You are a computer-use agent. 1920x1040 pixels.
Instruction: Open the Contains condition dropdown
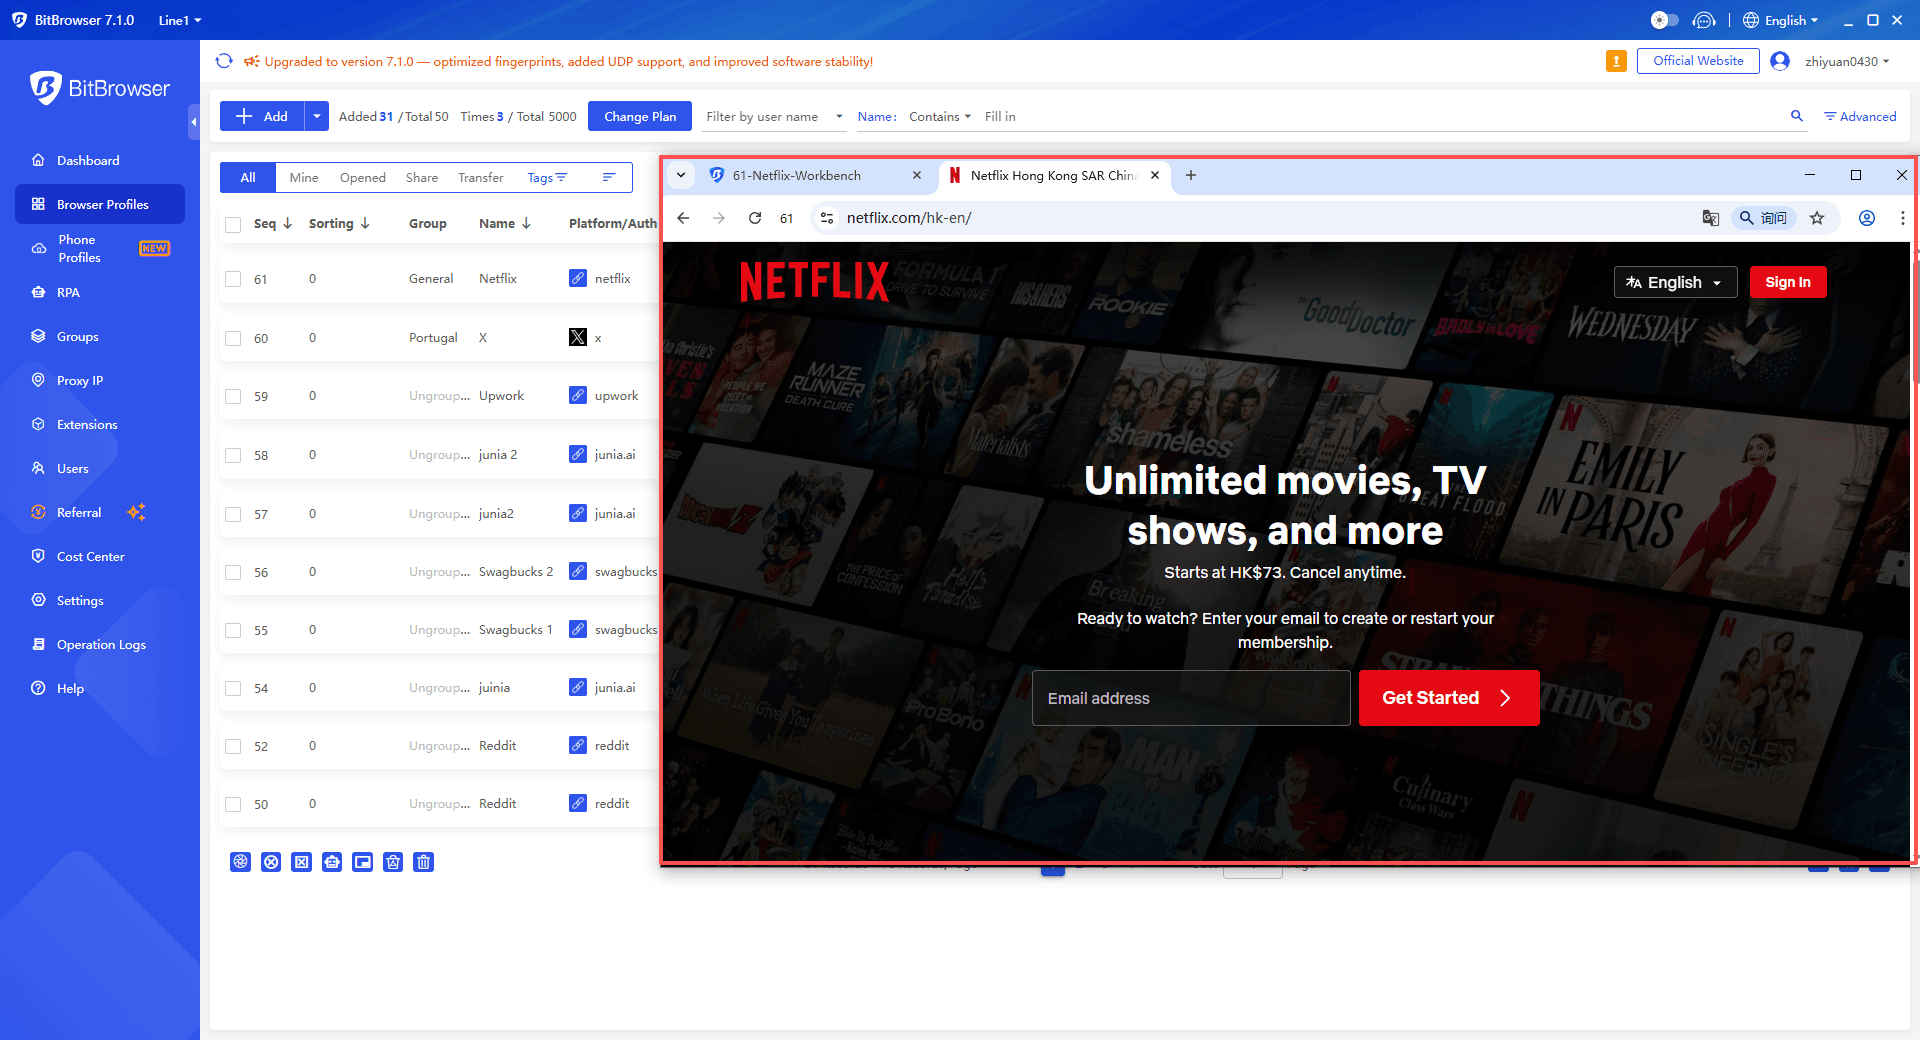click(938, 116)
